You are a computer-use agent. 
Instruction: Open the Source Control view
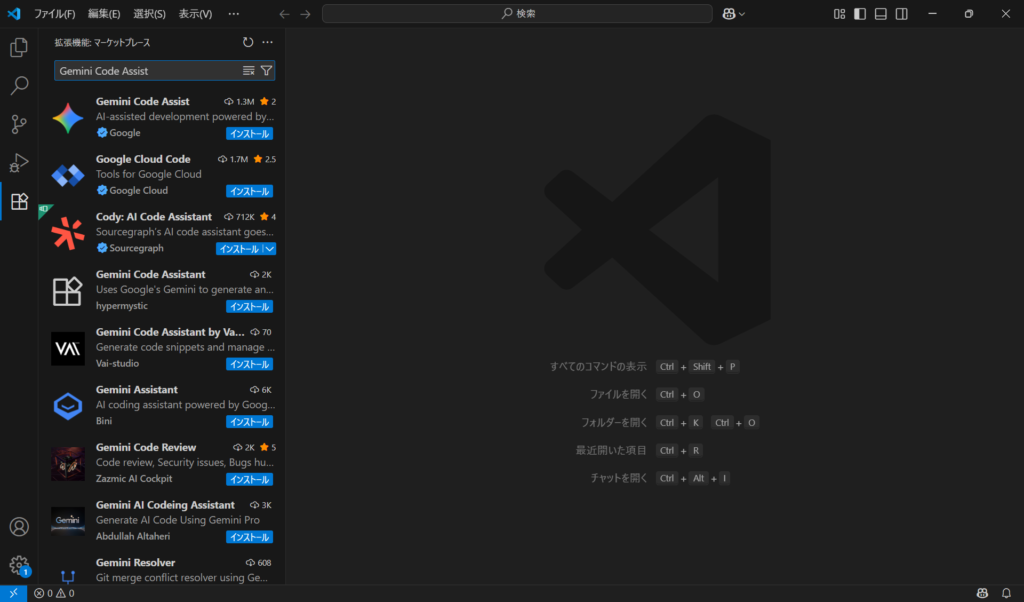click(x=18, y=124)
